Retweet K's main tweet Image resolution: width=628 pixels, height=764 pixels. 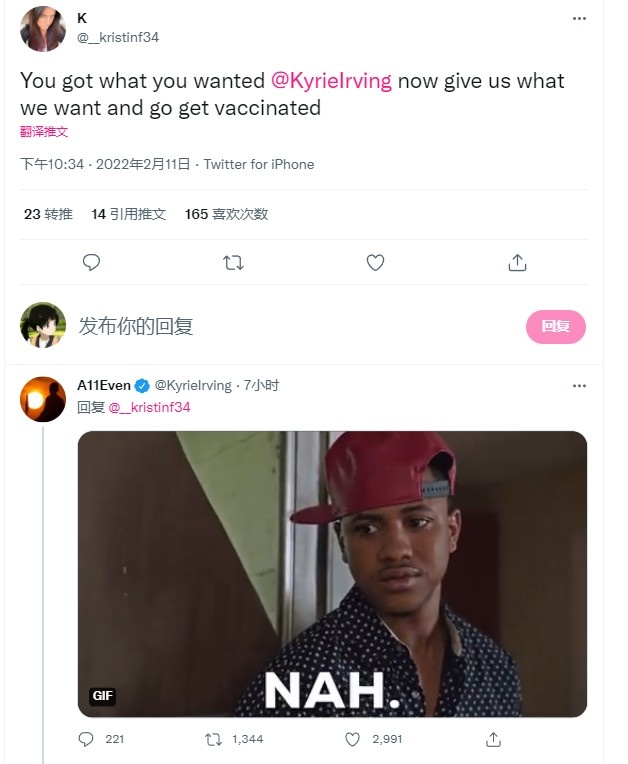(233, 262)
